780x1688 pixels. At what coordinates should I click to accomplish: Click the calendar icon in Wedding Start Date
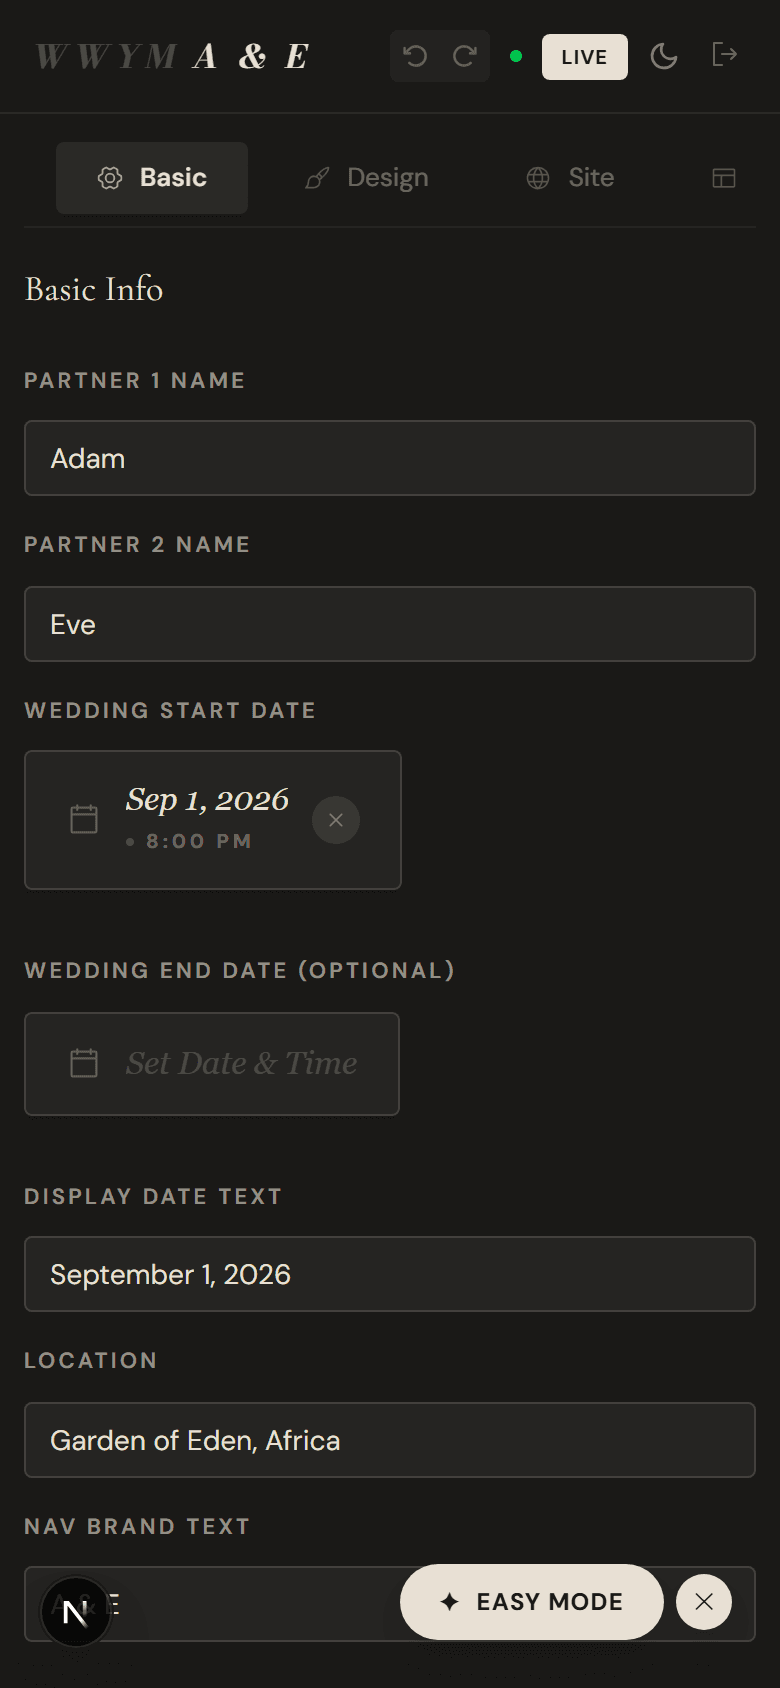[x=83, y=819]
